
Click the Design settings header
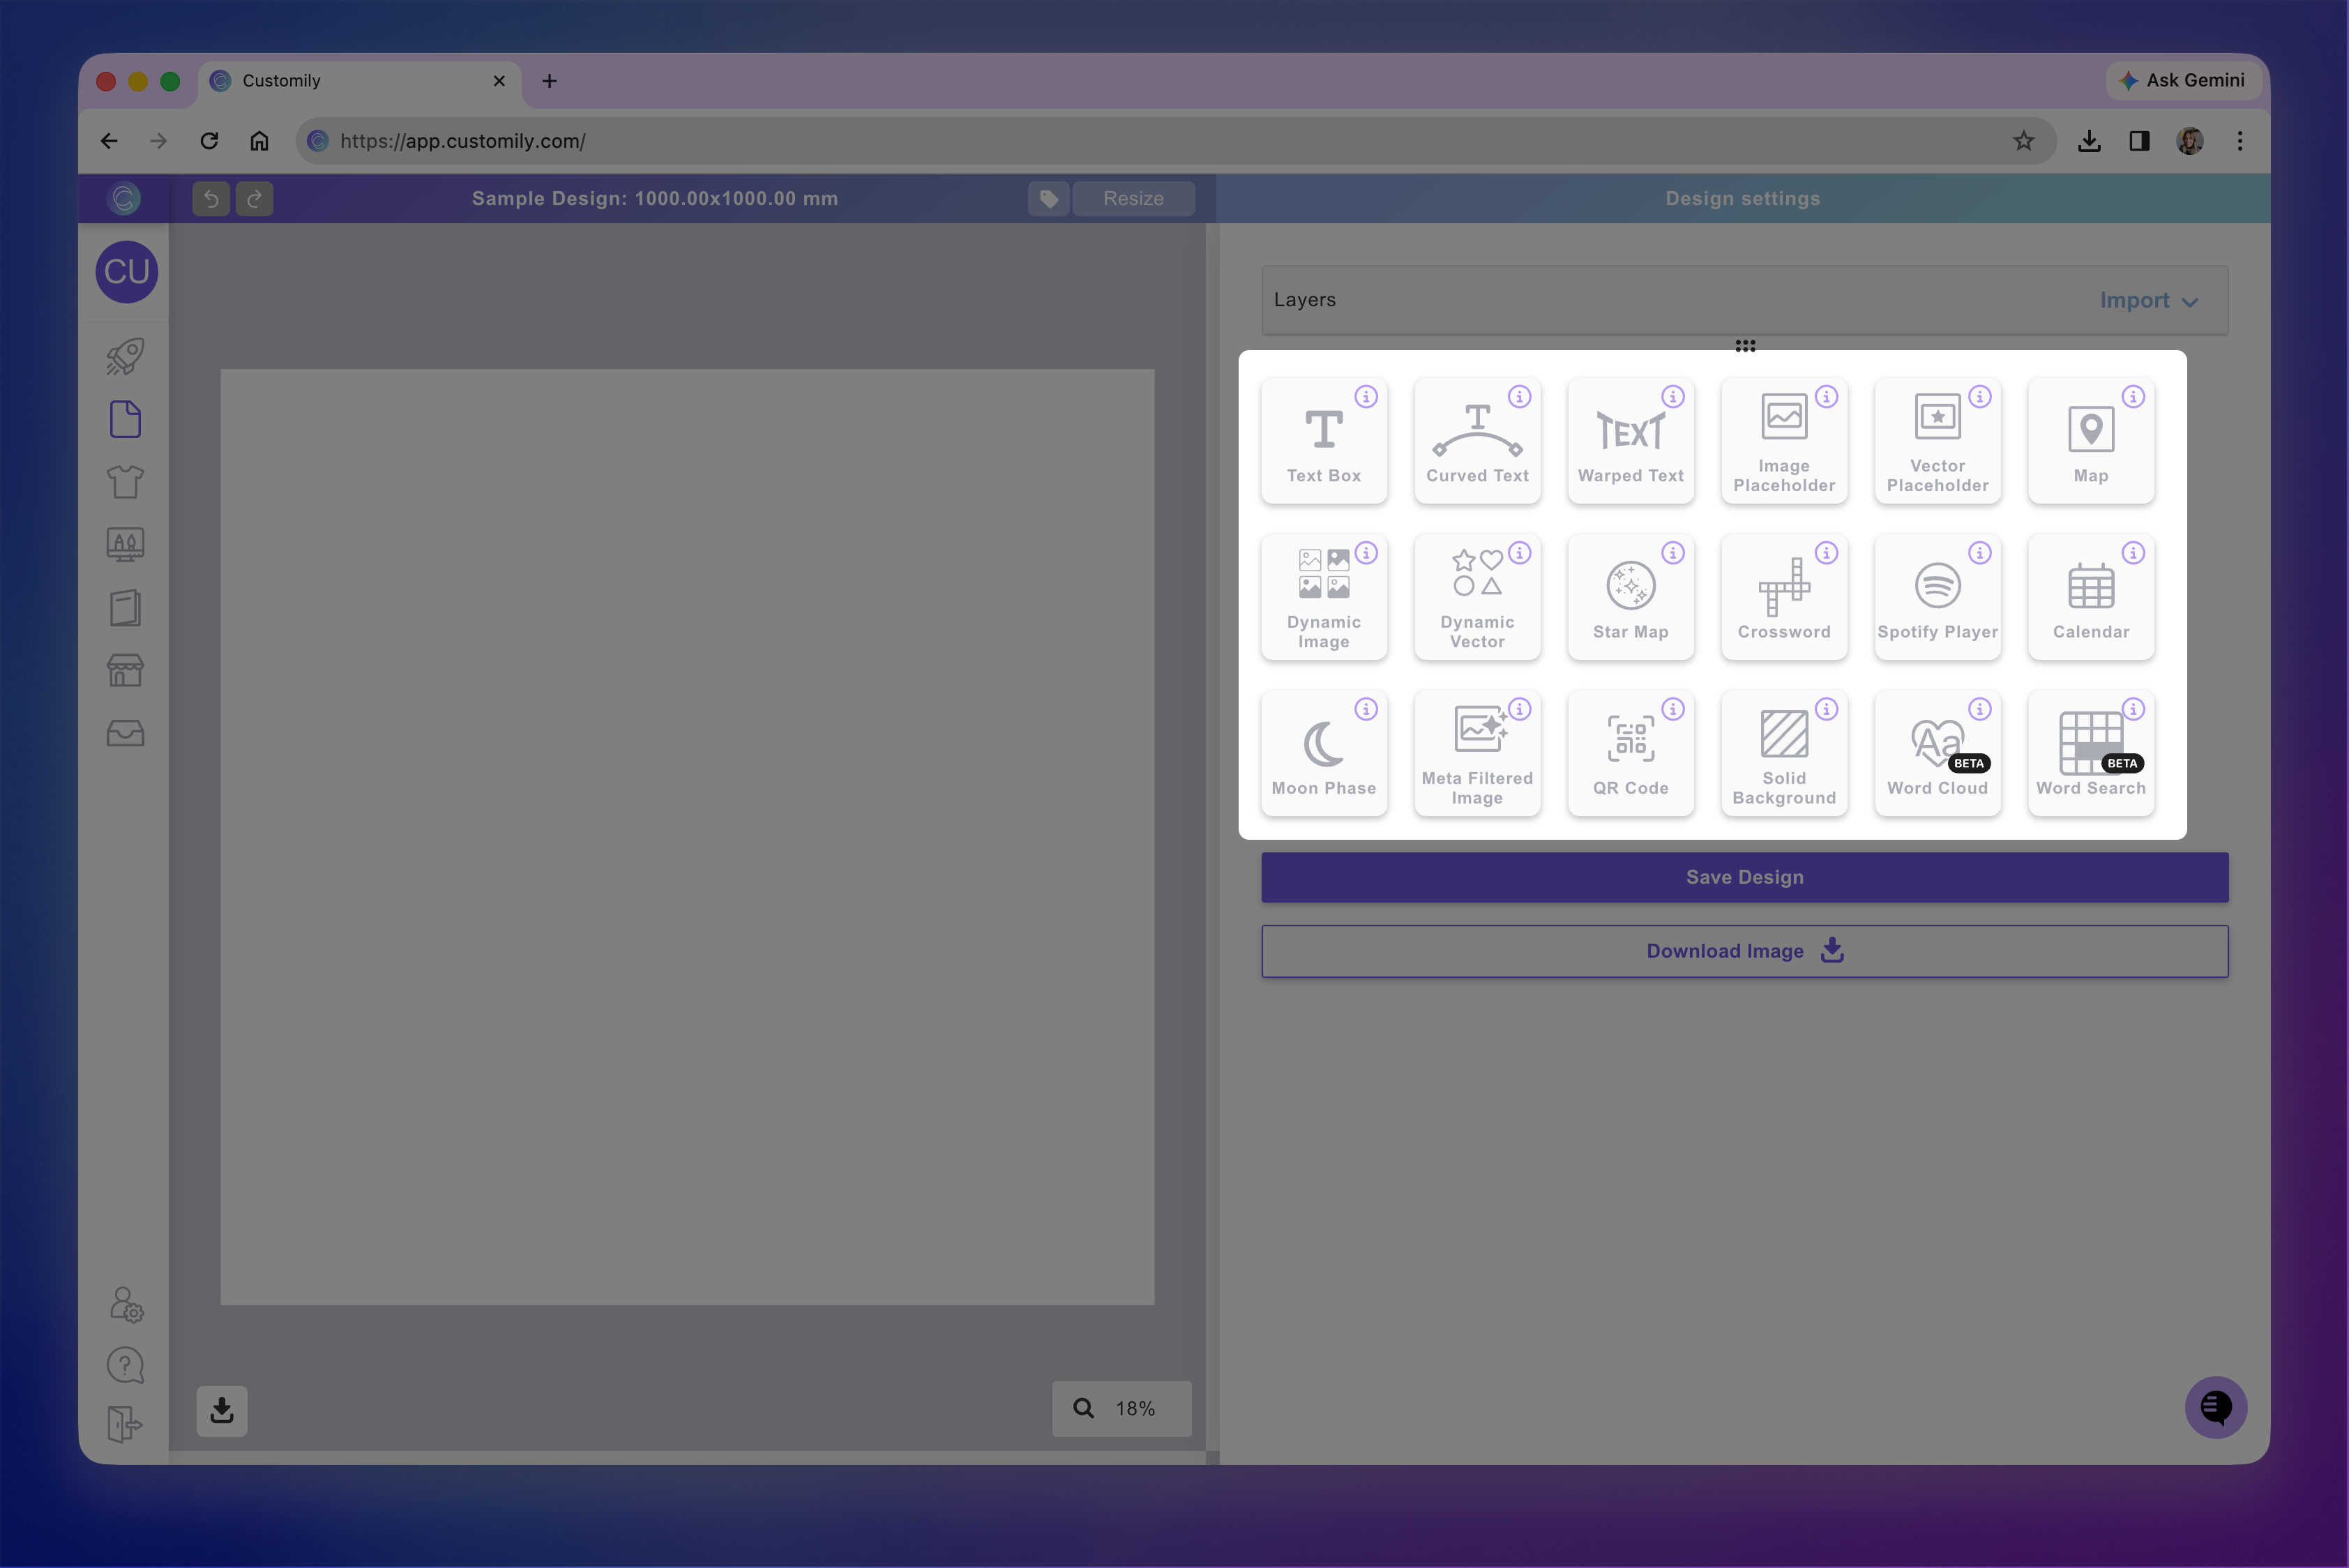click(1742, 199)
